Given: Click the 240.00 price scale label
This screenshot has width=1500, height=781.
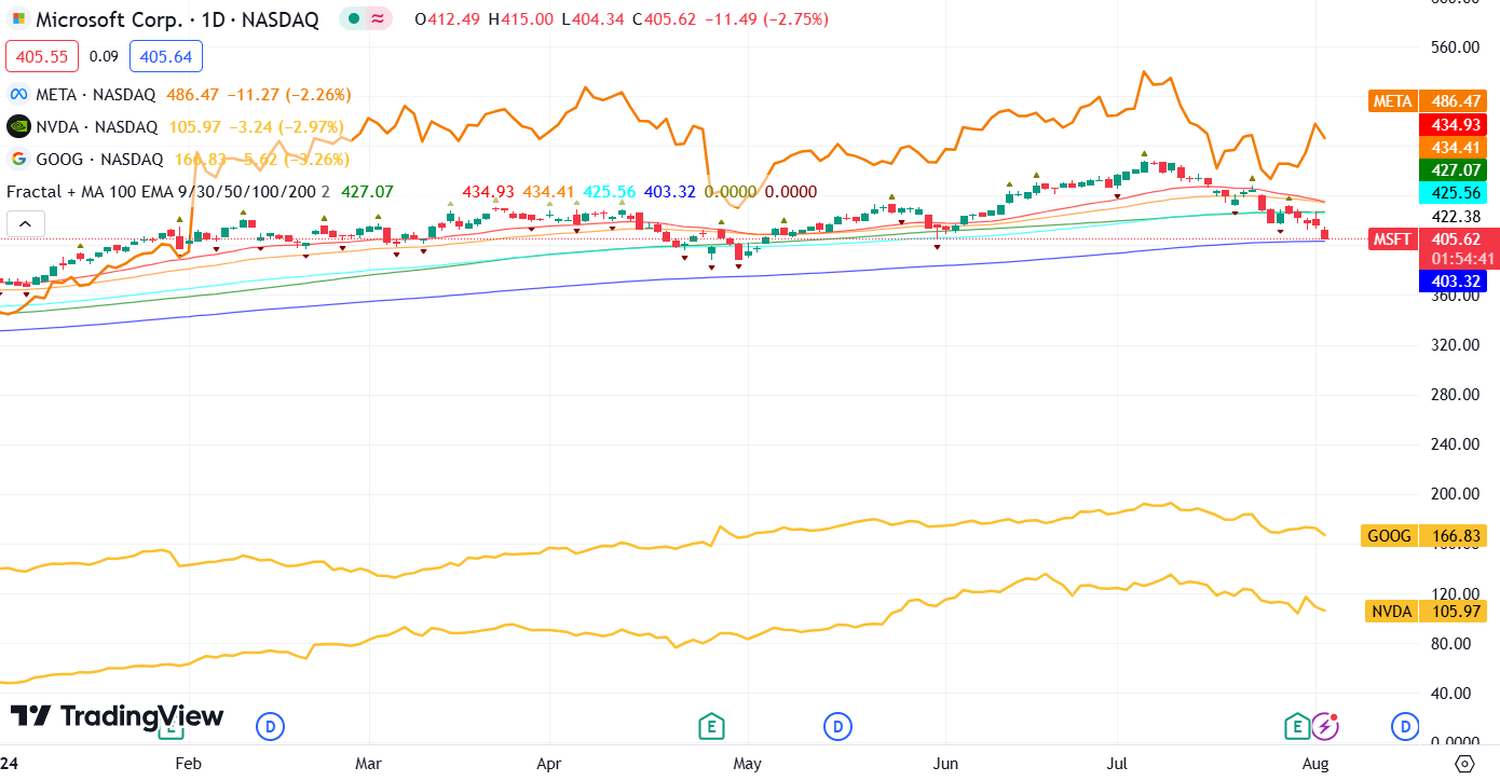Looking at the screenshot, I should tap(1455, 444).
